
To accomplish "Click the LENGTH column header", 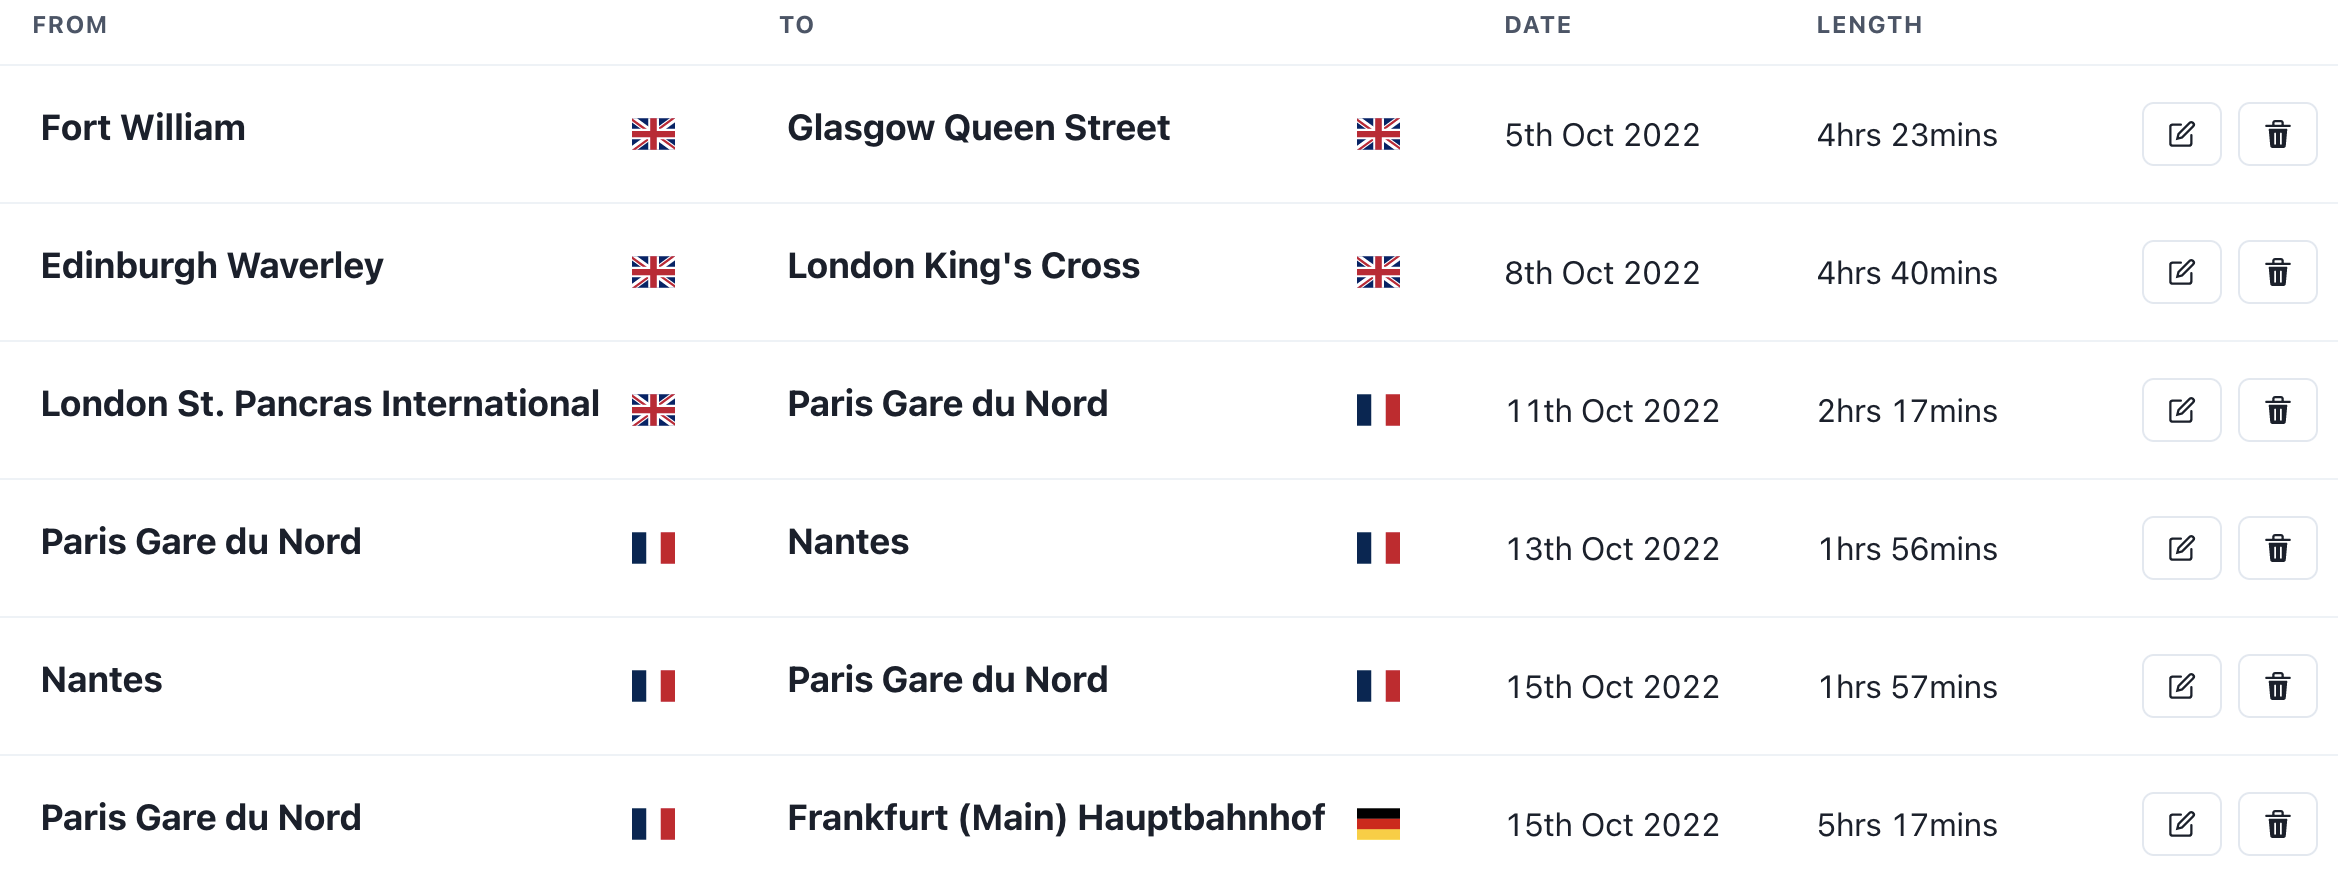I will coord(1869,25).
